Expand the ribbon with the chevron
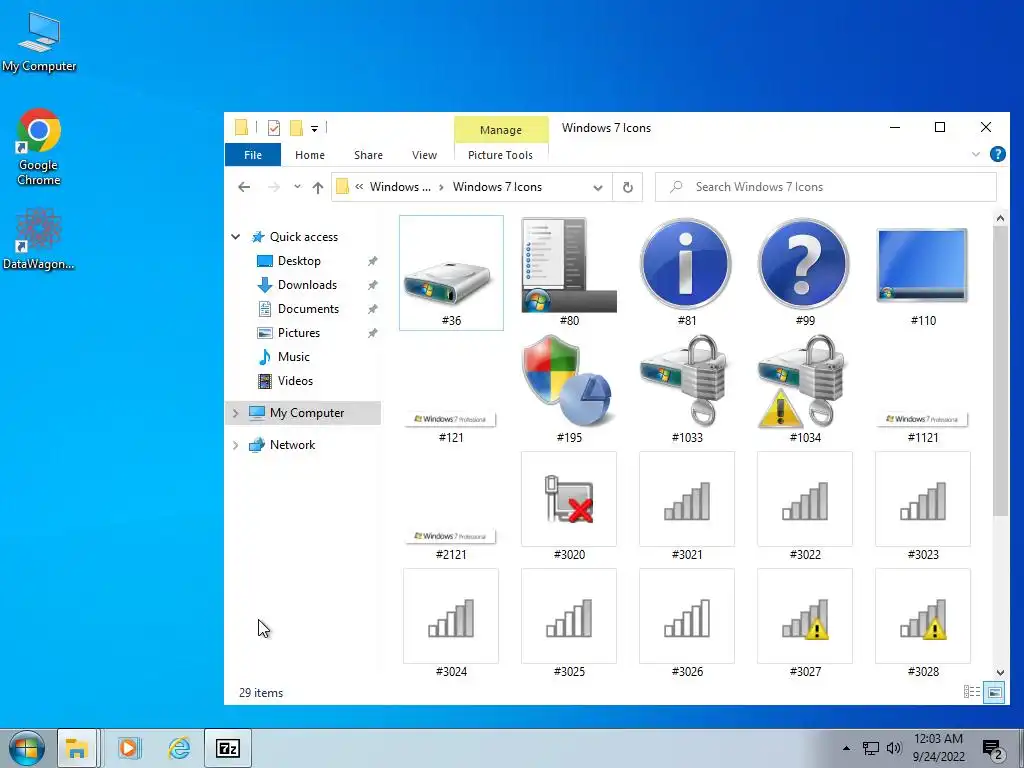The height and width of the screenshot is (768, 1024). coord(976,154)
